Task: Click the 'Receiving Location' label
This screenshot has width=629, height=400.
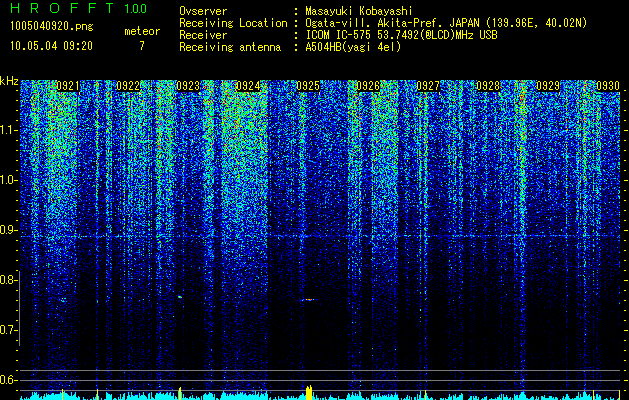Action: pyautogui.click(x=233, y=23)
